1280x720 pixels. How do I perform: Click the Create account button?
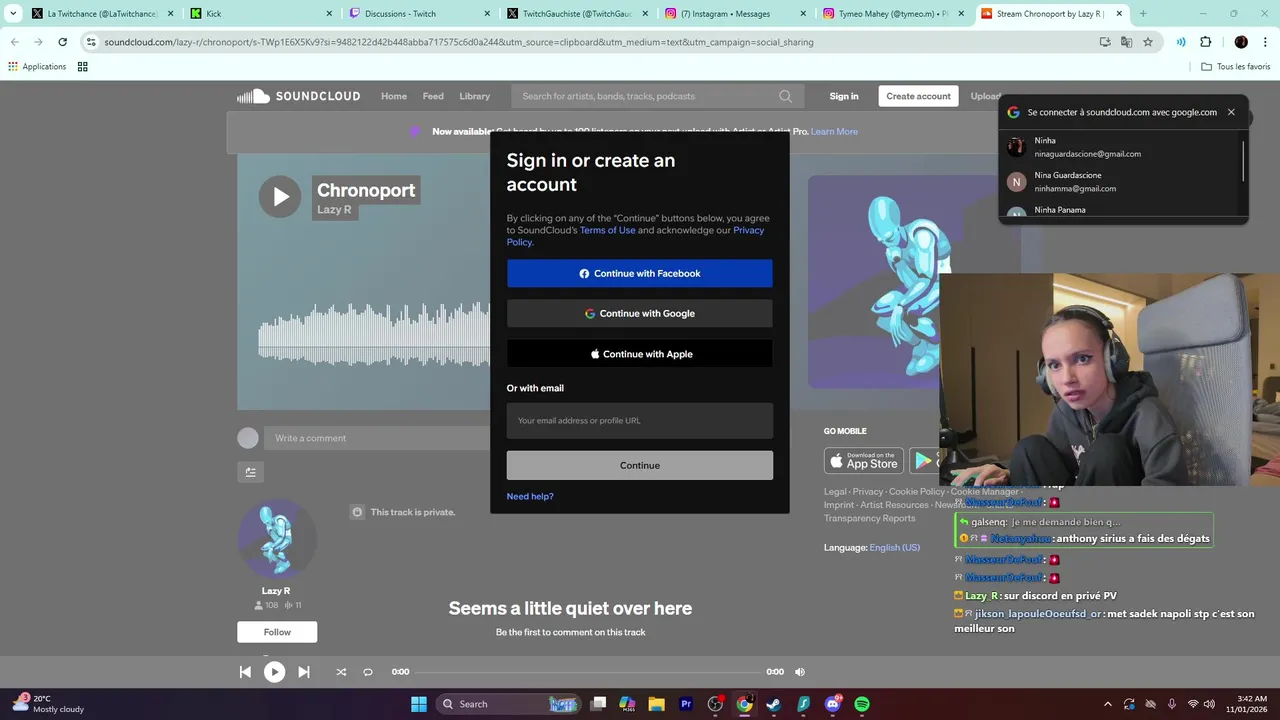(918, 96)
